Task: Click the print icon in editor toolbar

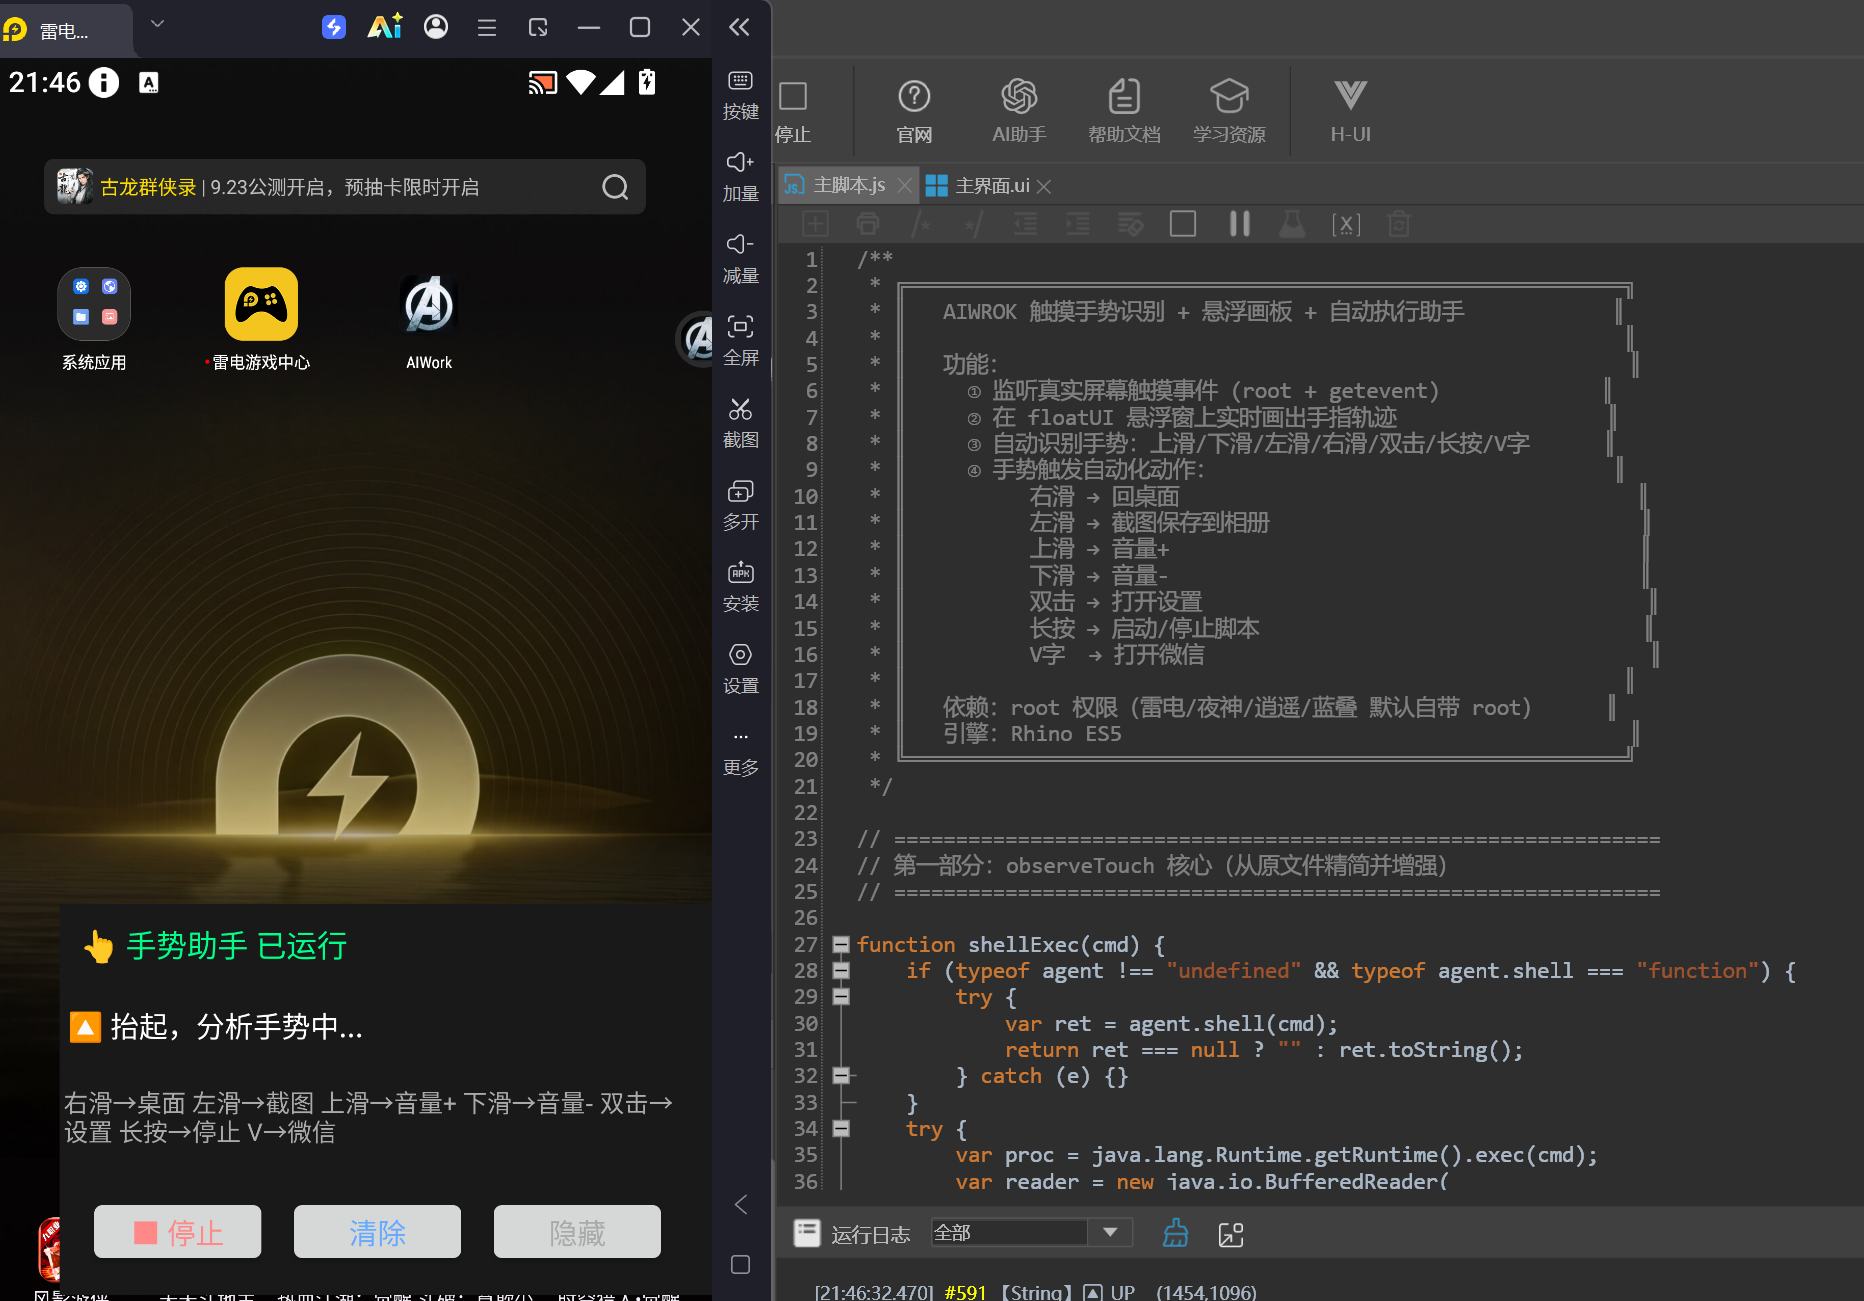Action: [x=868, y=224]
